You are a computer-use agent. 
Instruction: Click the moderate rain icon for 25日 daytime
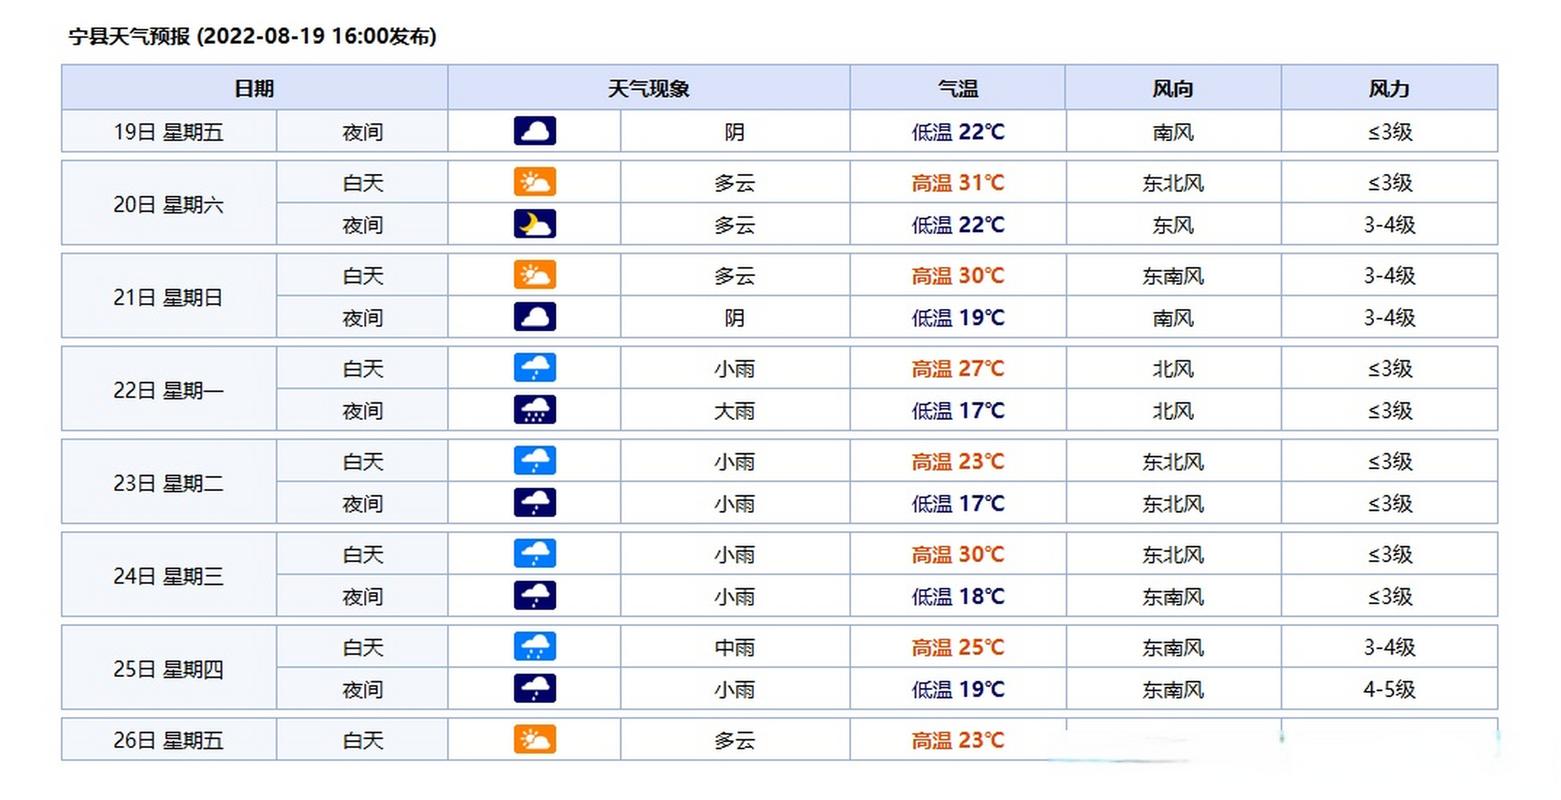tap(535, 647)
